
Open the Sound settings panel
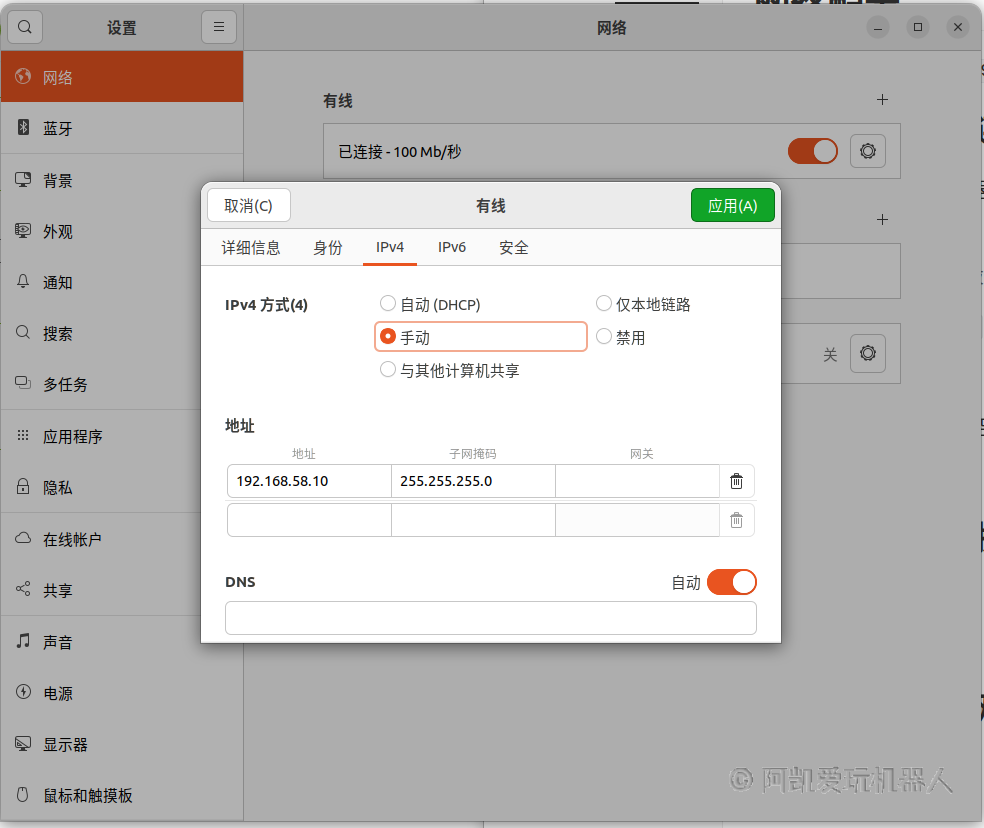pyautogui.click(x=58, y=642)
